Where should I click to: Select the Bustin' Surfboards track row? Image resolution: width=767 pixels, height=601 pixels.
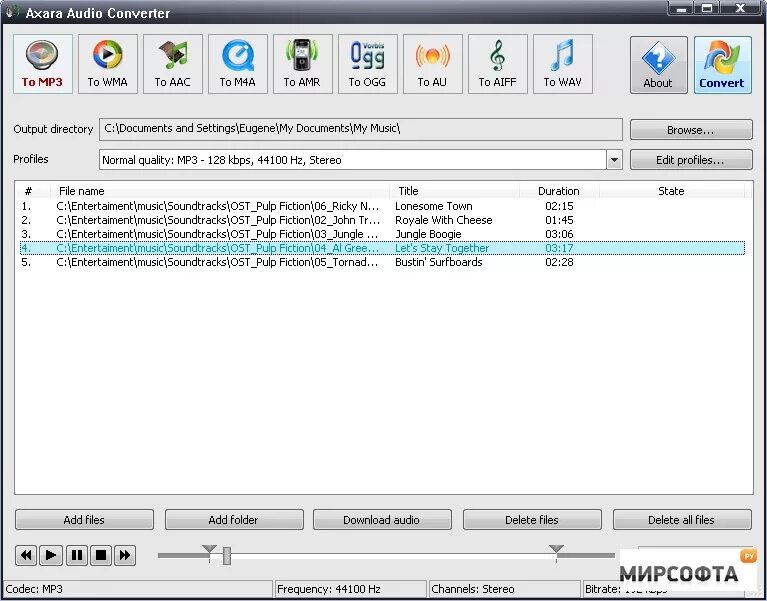point(382,262)
